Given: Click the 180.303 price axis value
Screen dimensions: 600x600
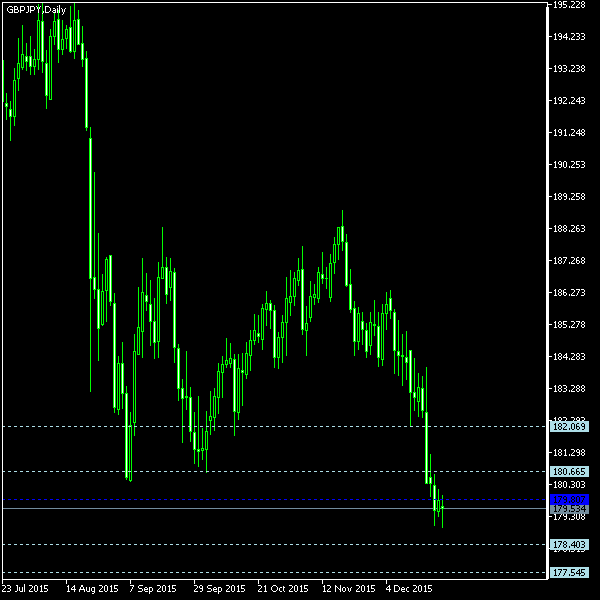Looking at the screenshot, I should 569,485.
